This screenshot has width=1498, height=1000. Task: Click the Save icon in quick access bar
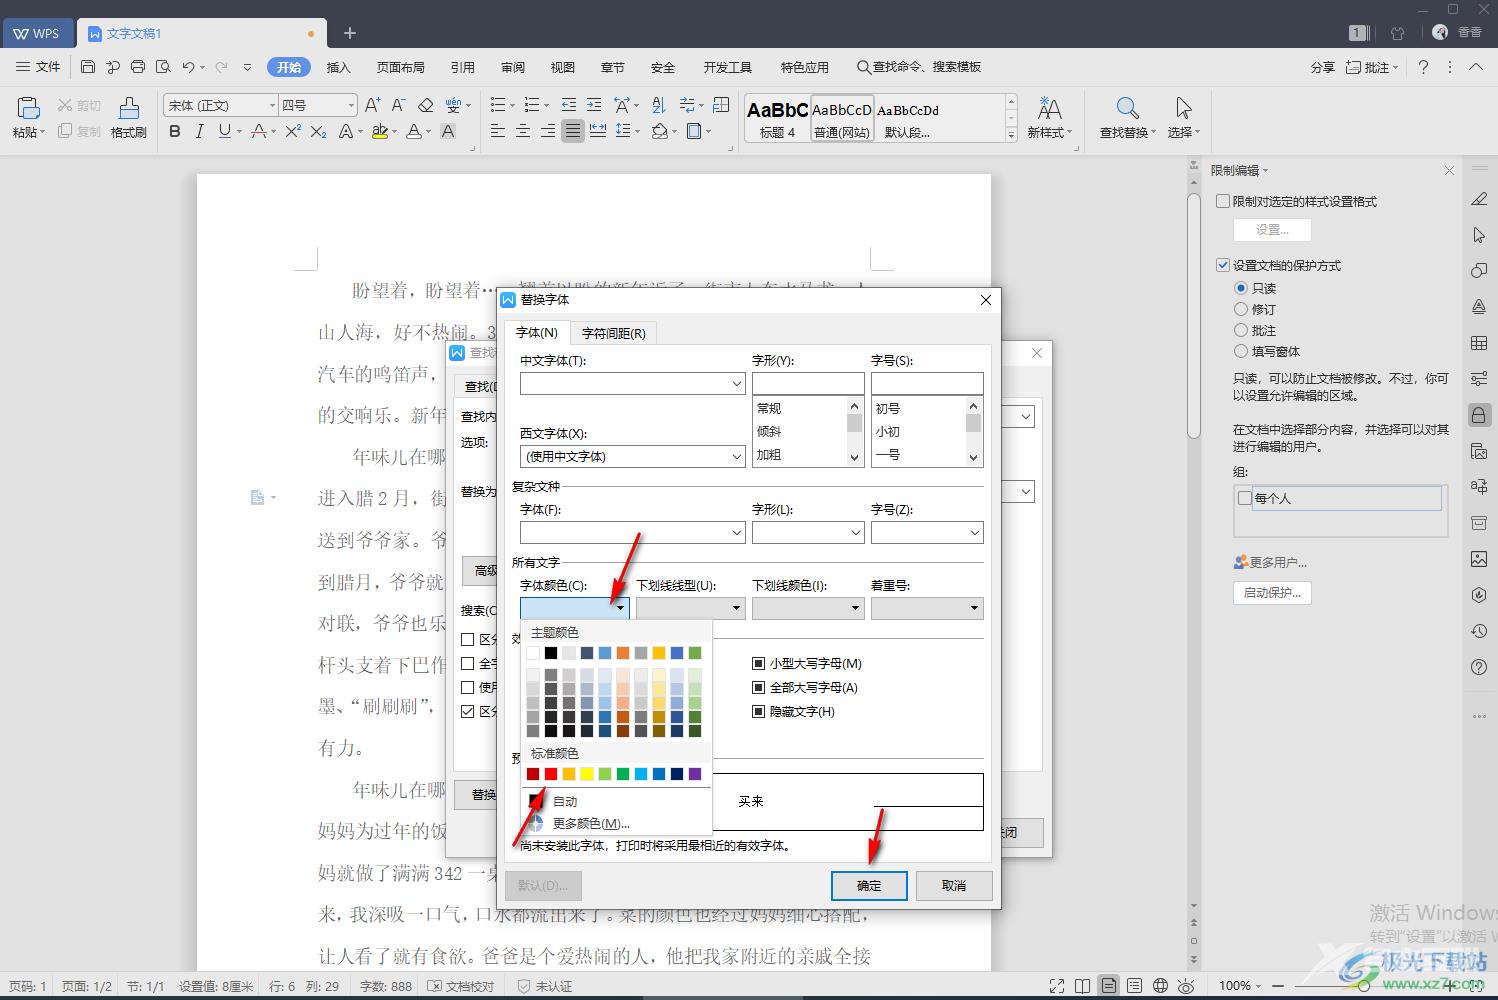click(88, 67)
